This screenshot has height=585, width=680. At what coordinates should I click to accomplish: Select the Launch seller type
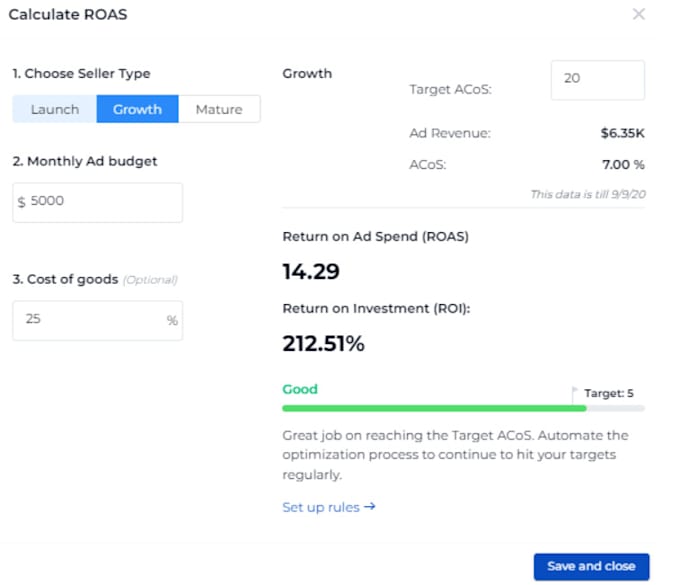(55, 109)
